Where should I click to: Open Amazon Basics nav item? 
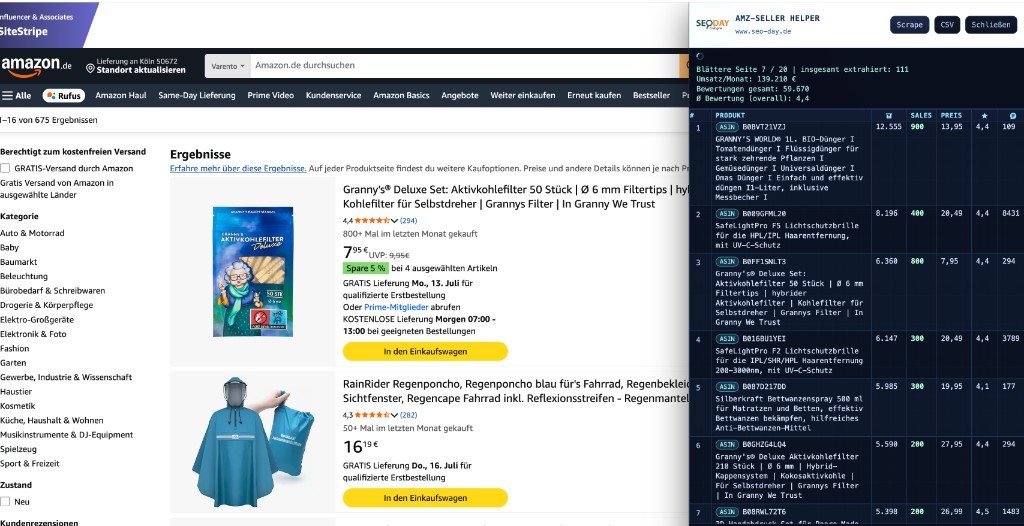[x=401, y=95]
